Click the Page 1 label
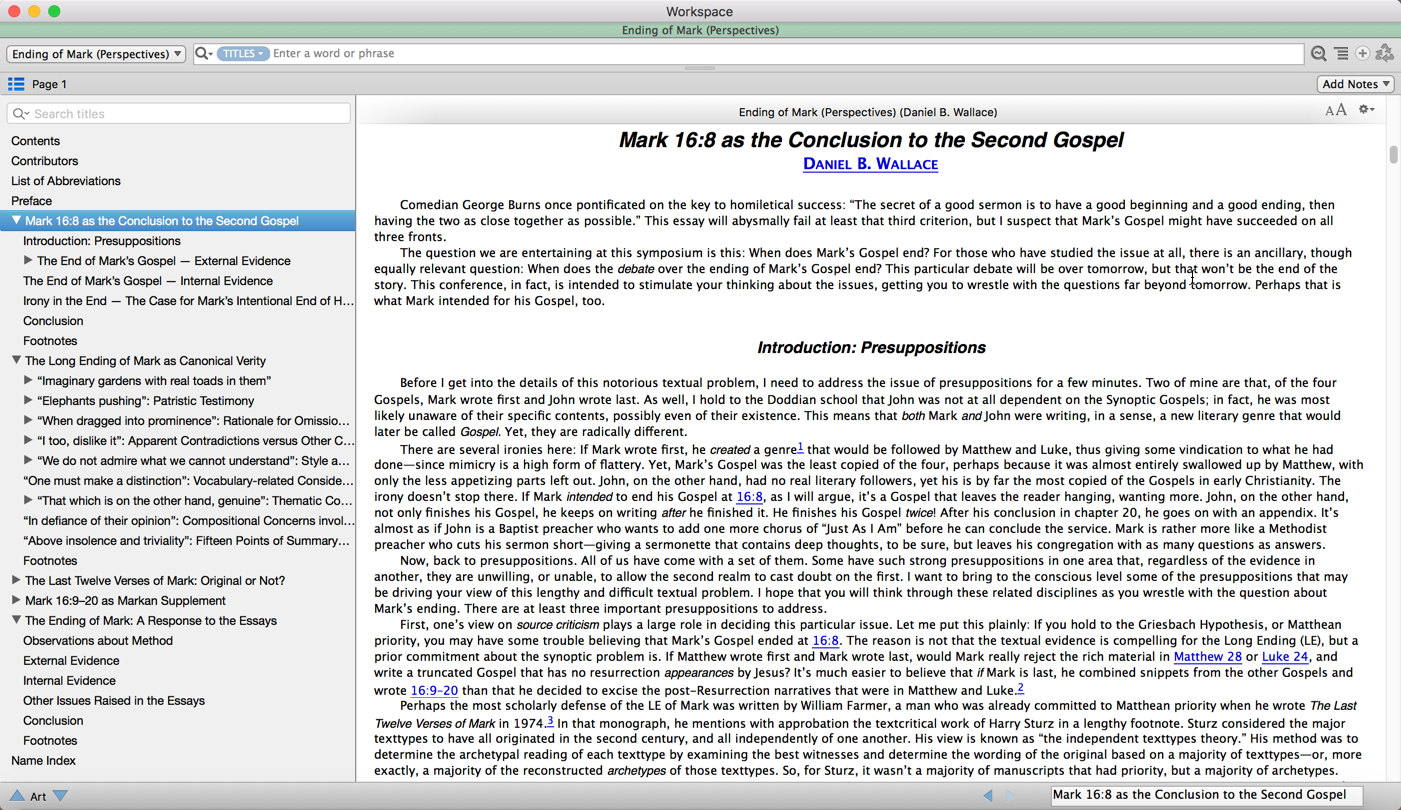 coord(49,84)
